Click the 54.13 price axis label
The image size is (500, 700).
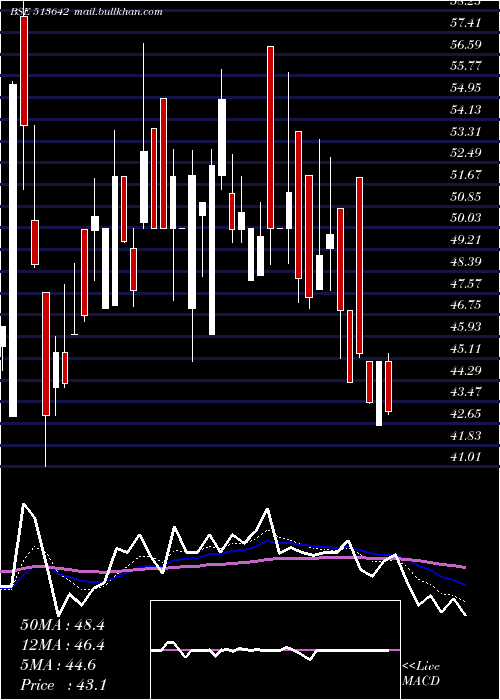tap(466, 109)
